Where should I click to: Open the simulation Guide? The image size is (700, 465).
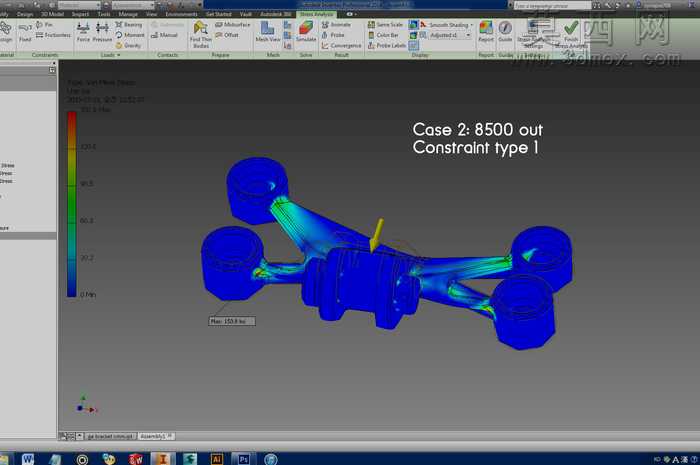tap(505, 32)
